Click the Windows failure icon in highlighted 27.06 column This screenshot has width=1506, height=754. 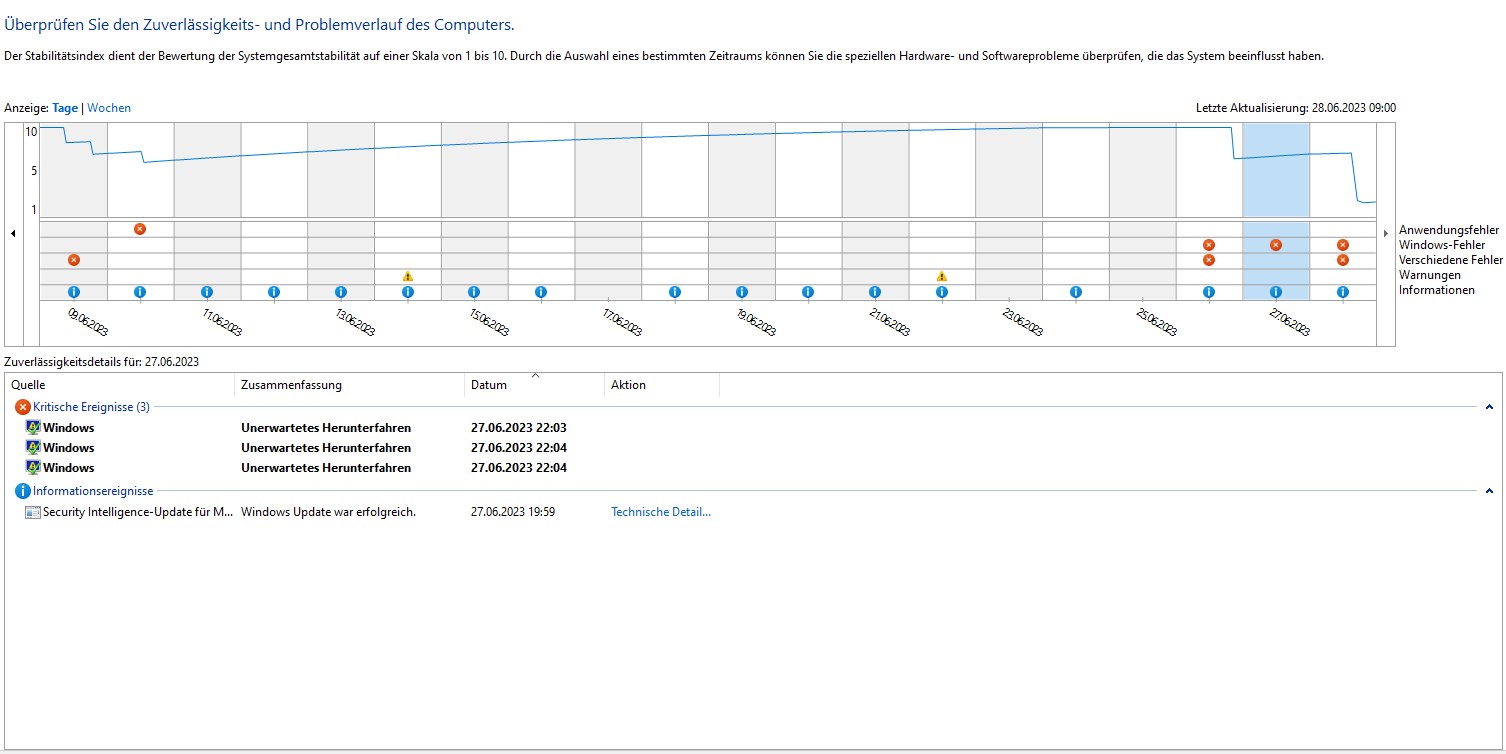1276,245
